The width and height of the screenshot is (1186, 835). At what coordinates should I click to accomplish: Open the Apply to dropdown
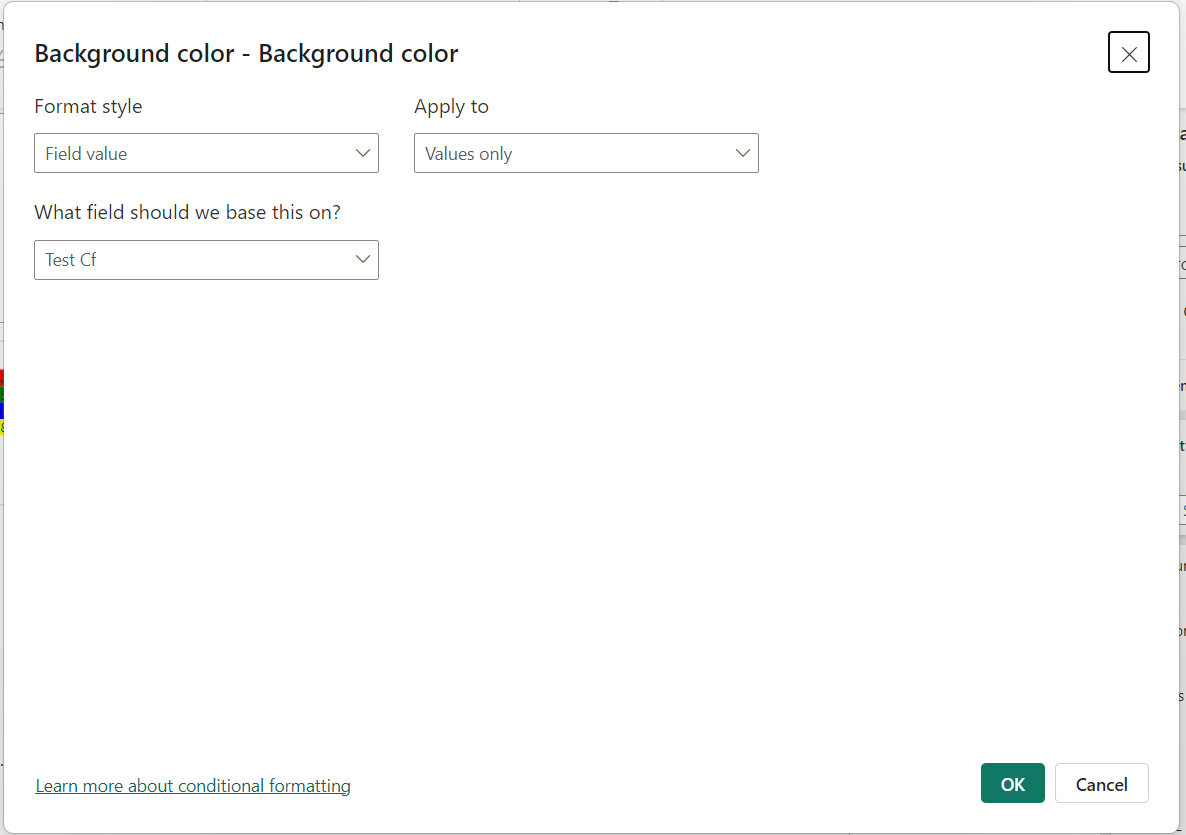point(586,153)
